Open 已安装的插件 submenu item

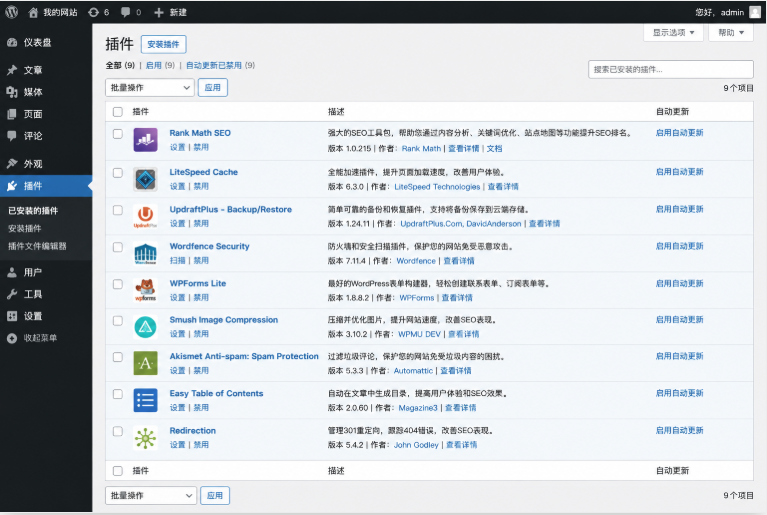33,211
